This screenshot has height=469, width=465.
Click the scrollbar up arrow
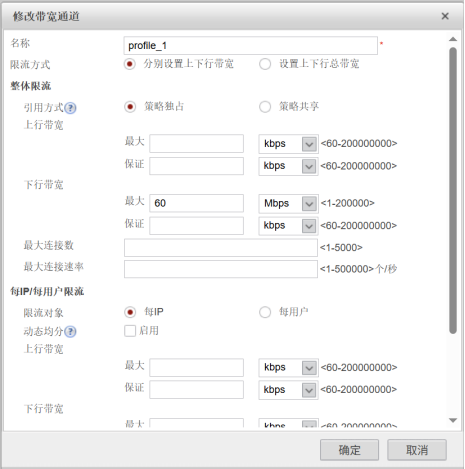click(x=453, y=39)
